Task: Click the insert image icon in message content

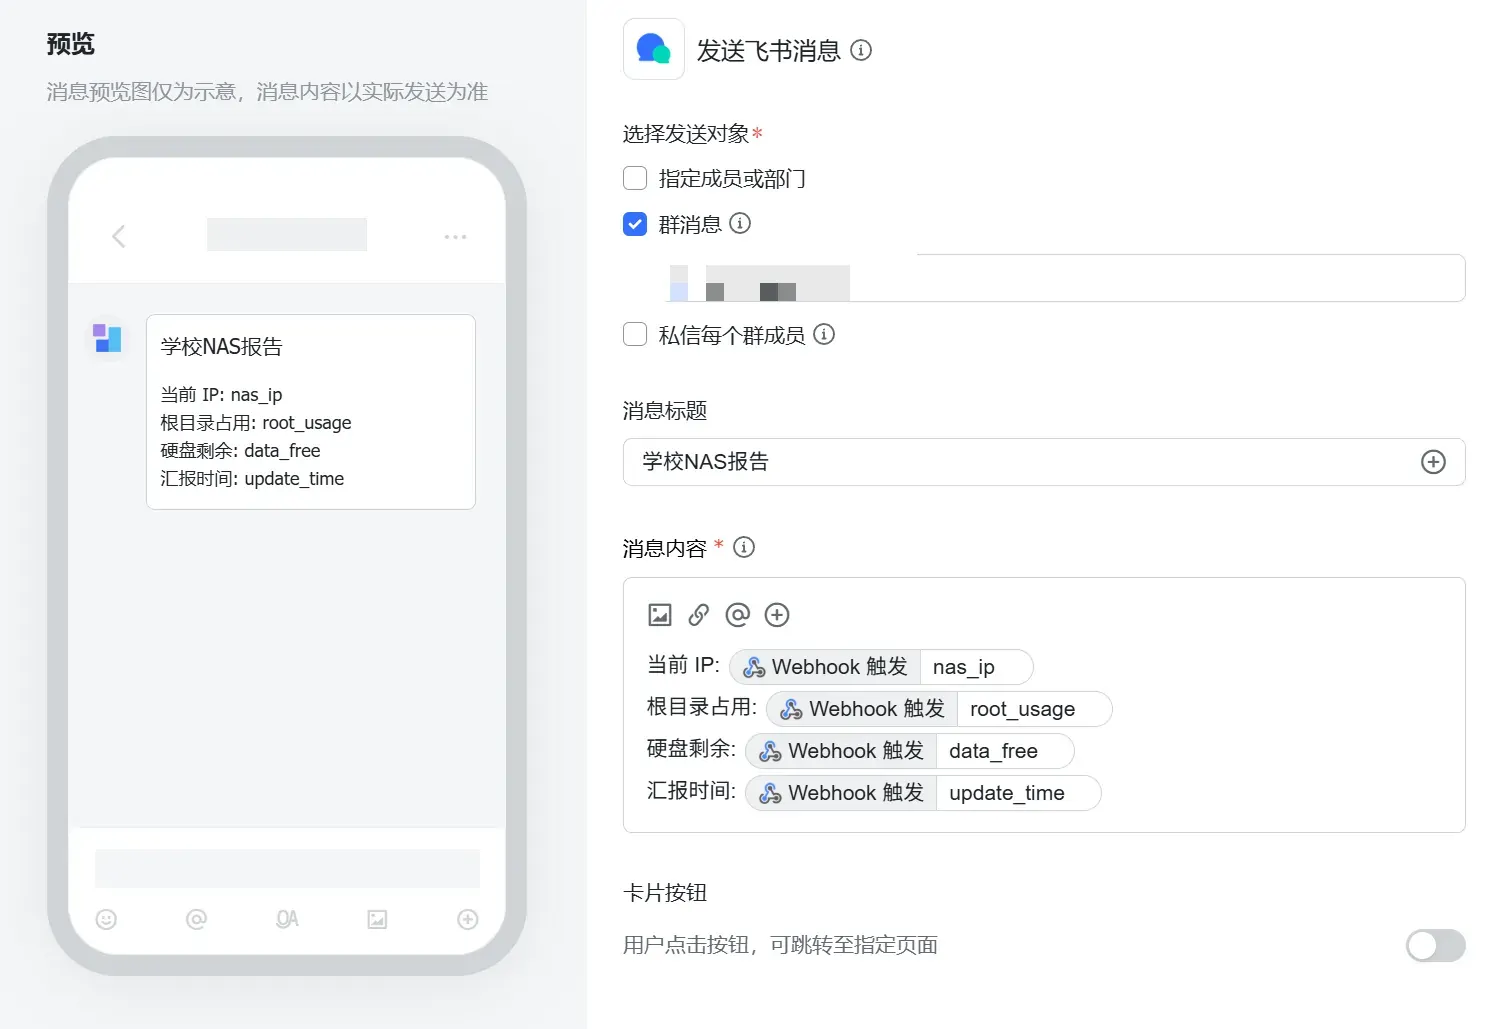Action: [x=660, y=615]
